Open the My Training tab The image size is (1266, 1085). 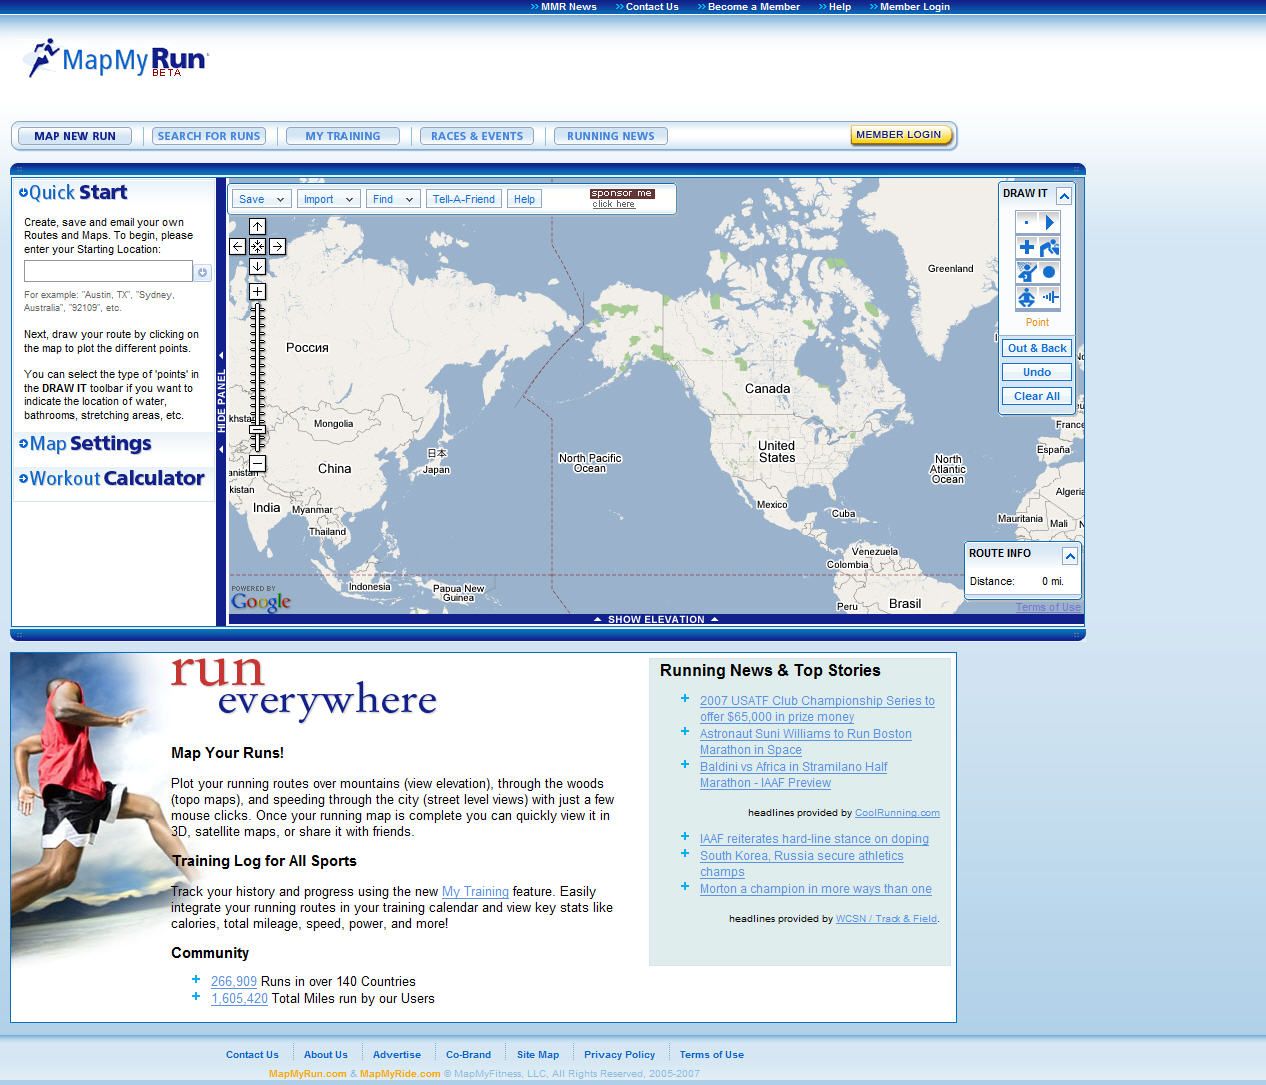point(343,136)
